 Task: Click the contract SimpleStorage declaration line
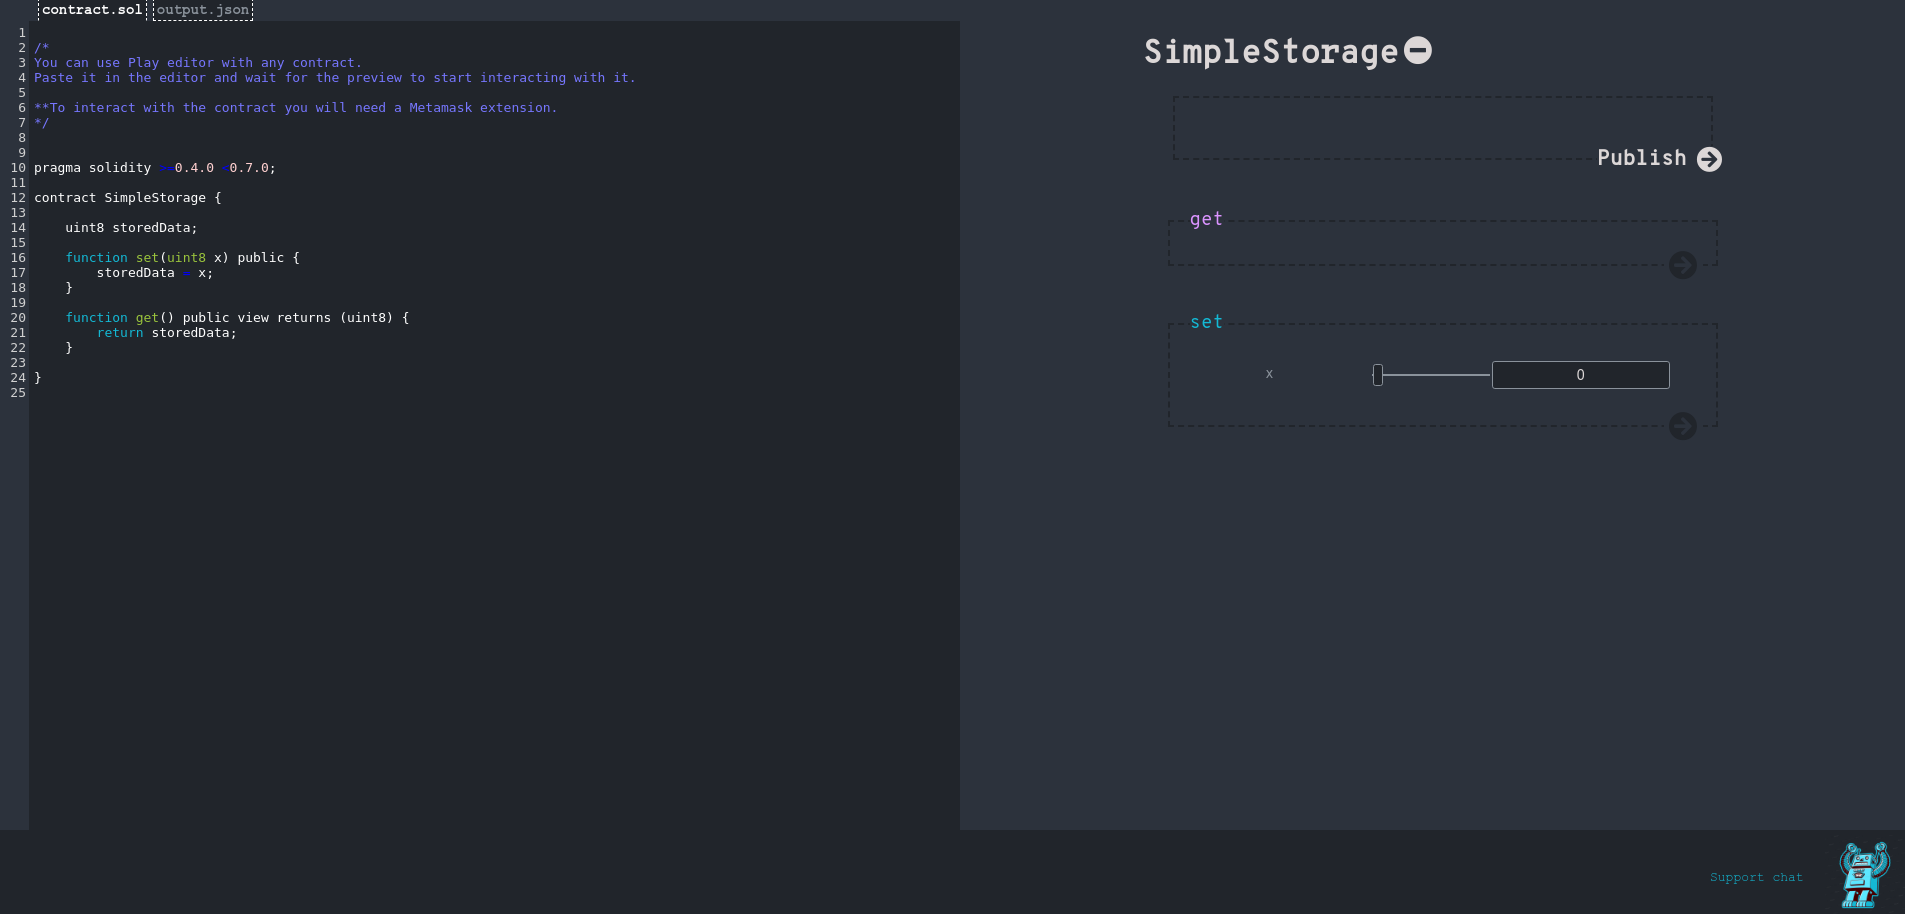pos(127,198)
